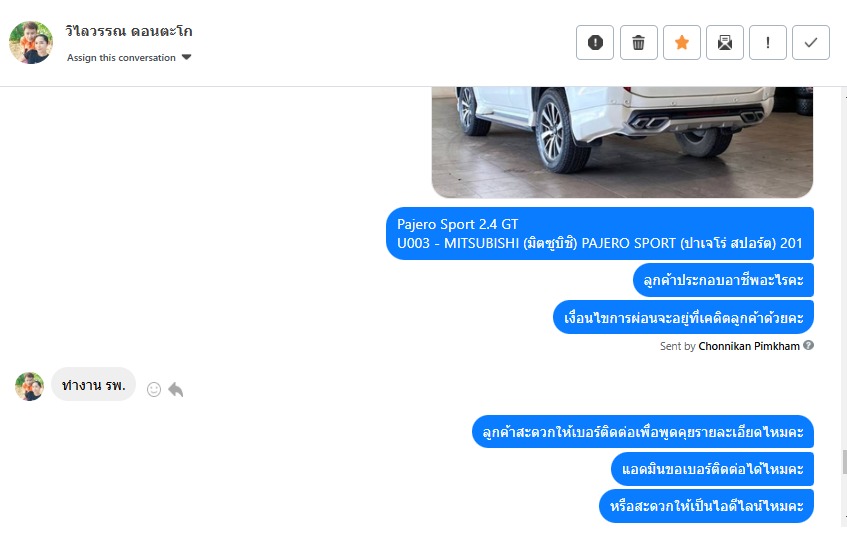
Task: Open the customer name วิไลวรรณ ดอนตะโก
Action: tap(129, 31)
